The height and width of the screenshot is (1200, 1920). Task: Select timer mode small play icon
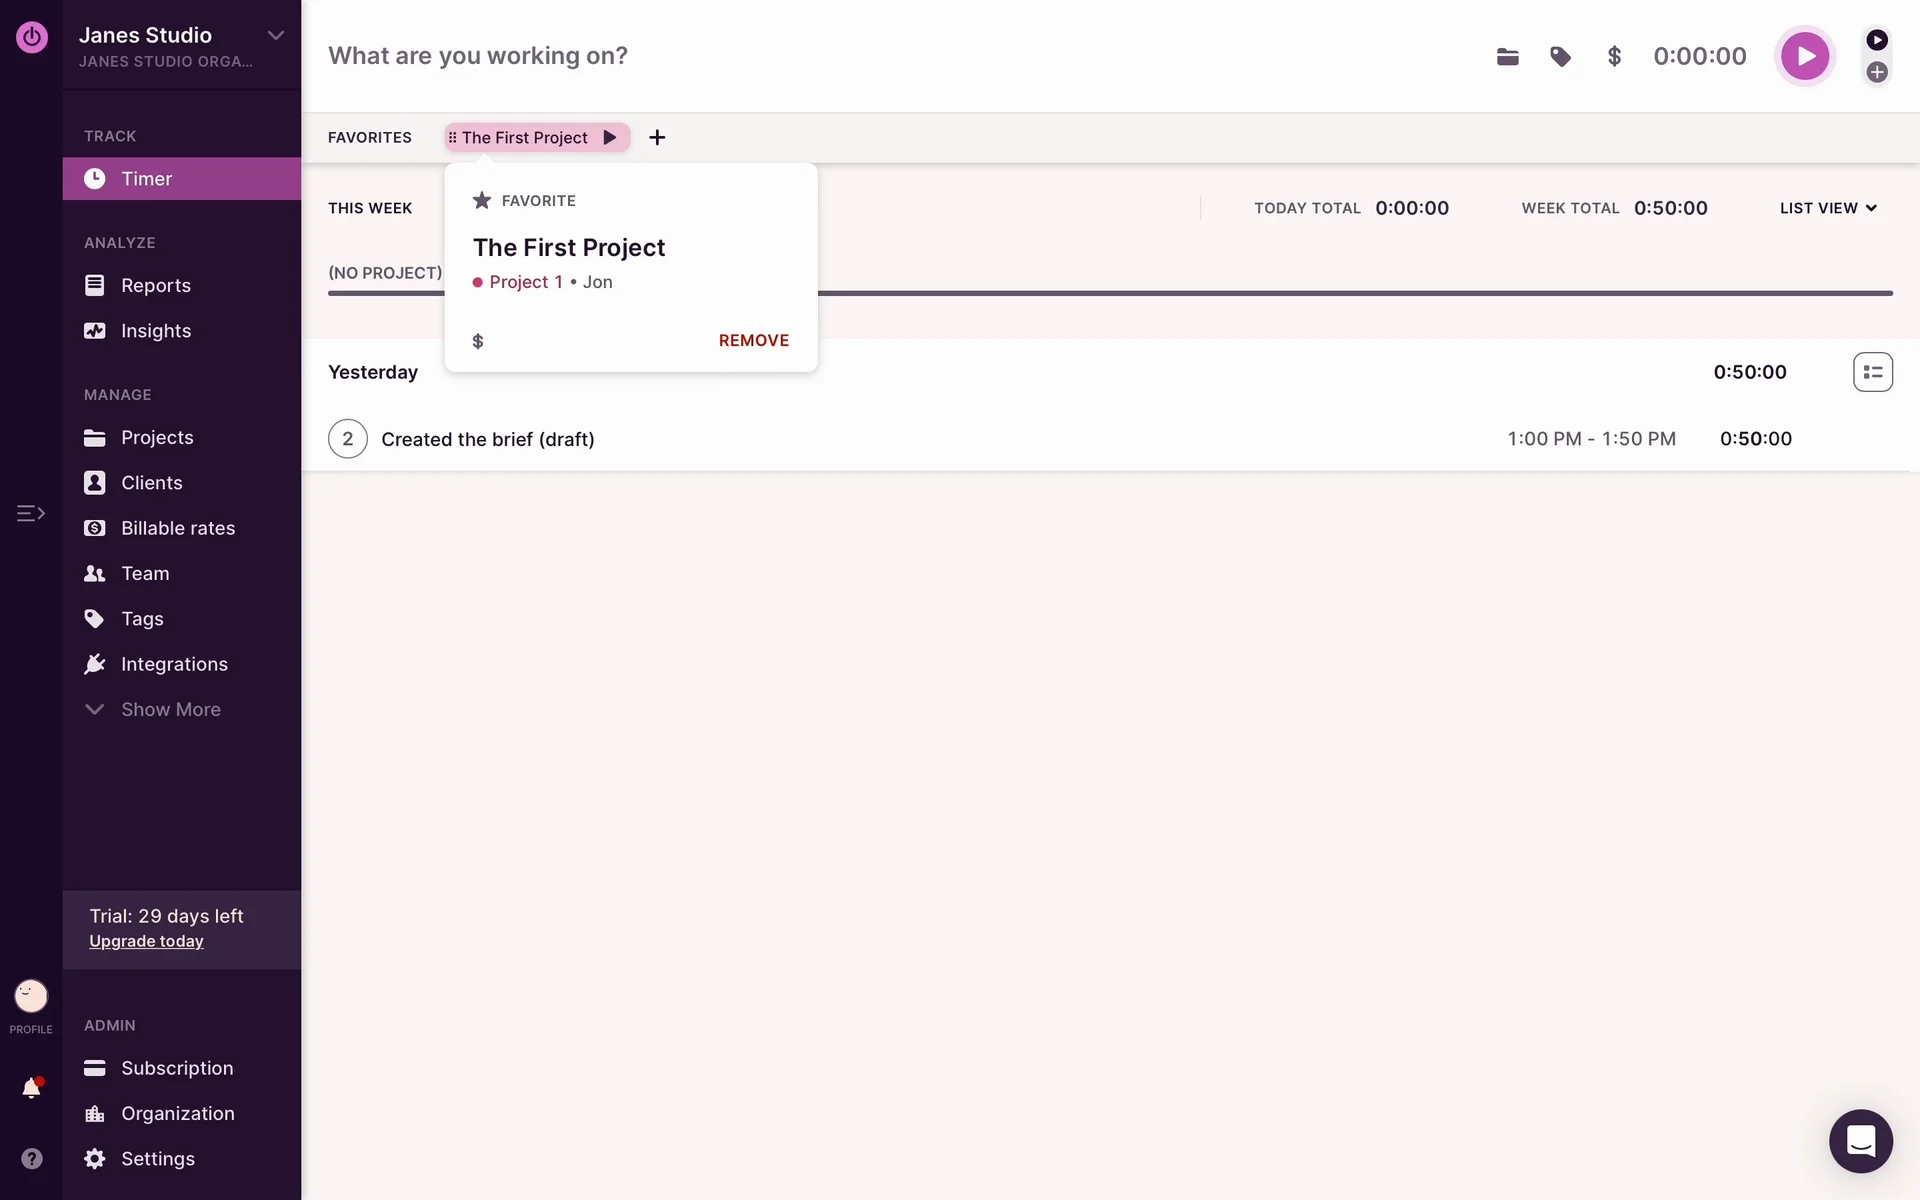coord(1877,40)
